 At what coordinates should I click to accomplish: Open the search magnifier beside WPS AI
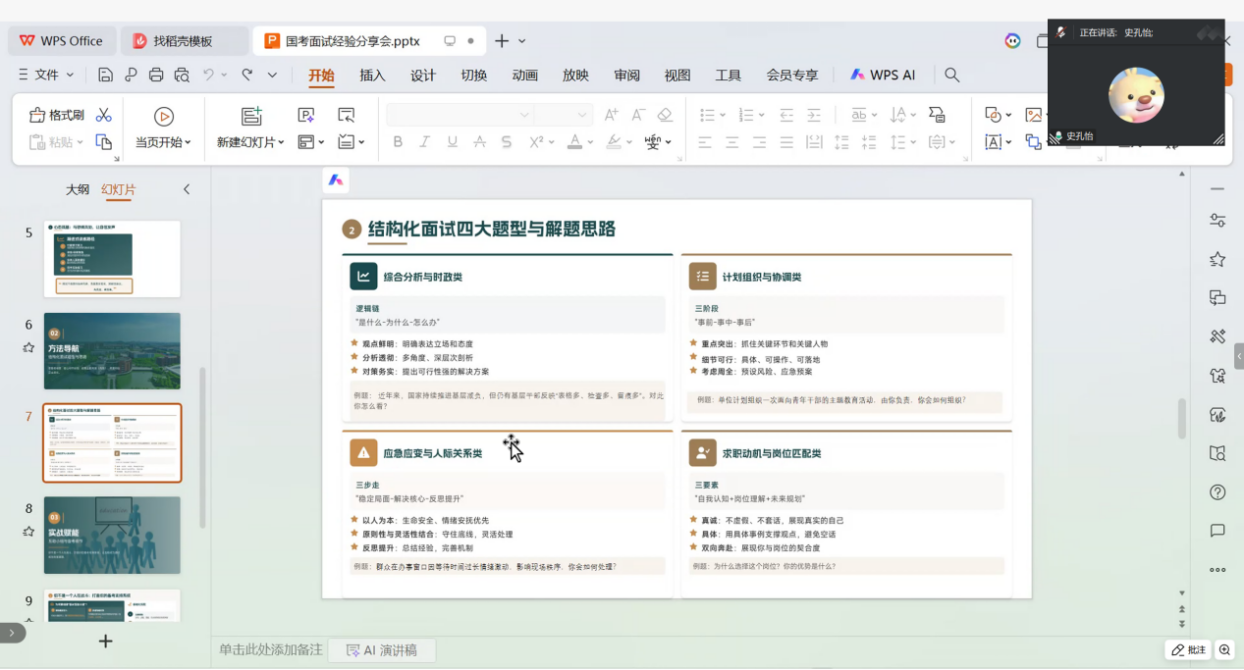tap(952, 75)
